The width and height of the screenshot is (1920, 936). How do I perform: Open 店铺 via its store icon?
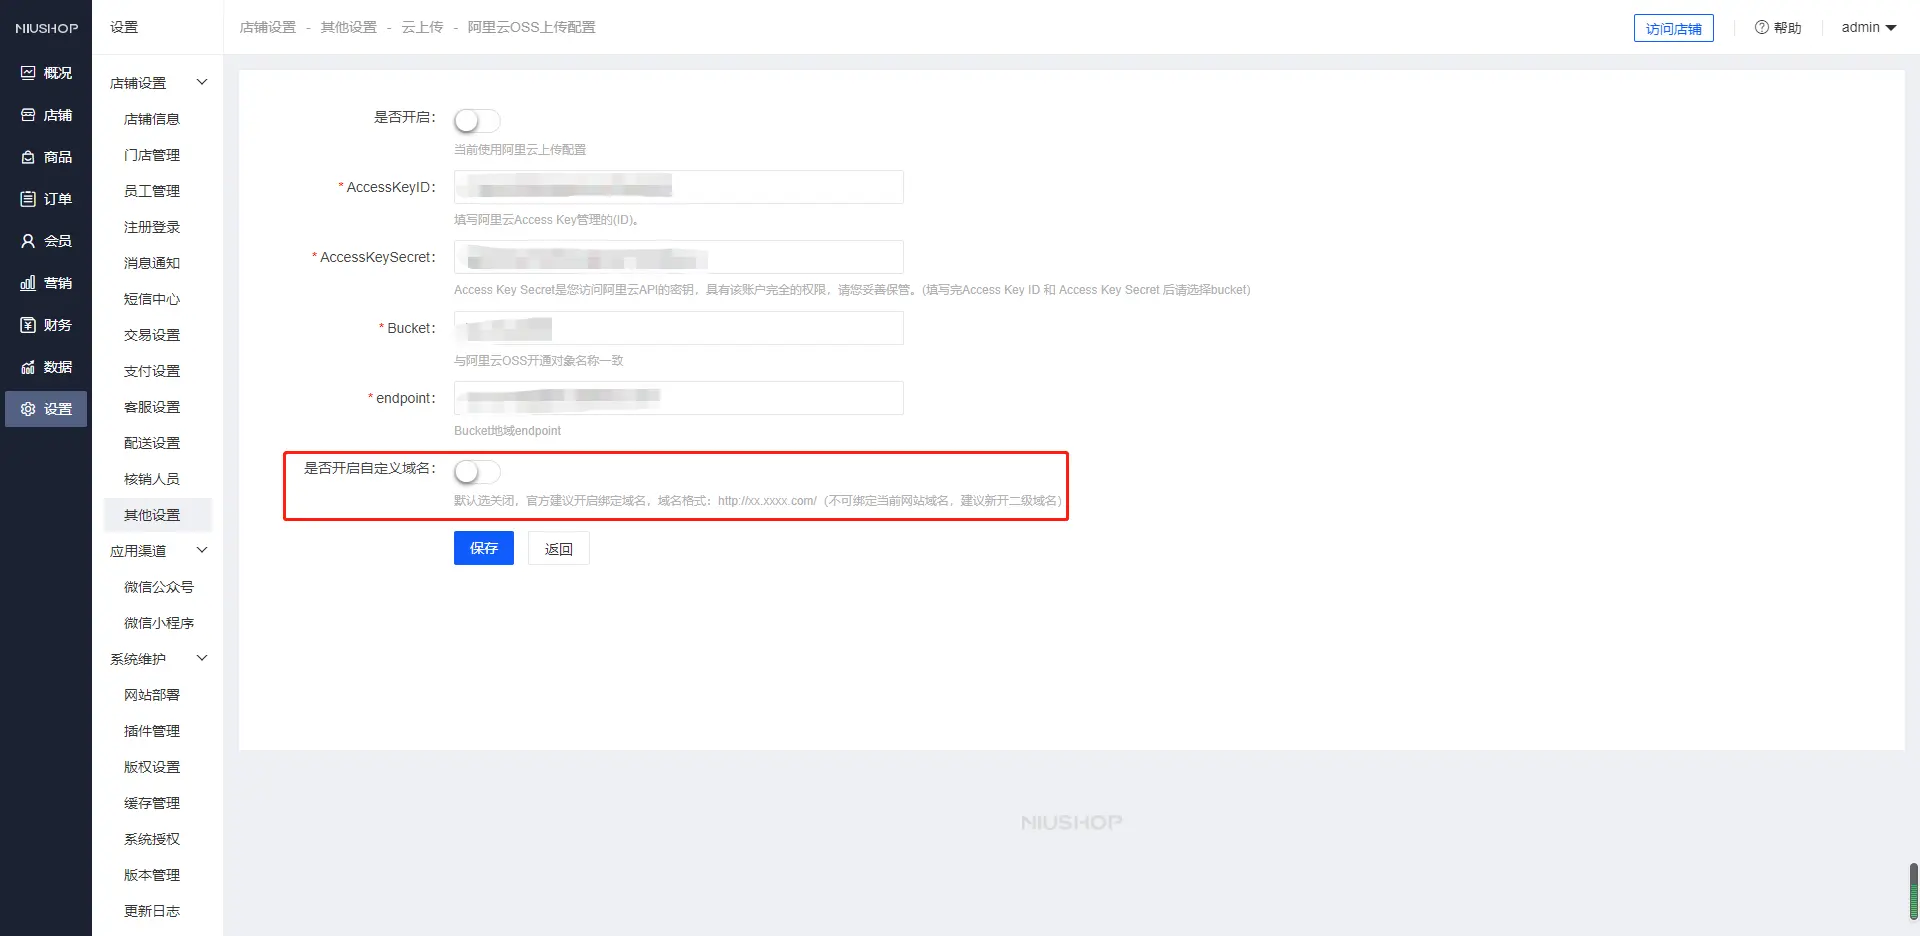[x=28, y=115]
